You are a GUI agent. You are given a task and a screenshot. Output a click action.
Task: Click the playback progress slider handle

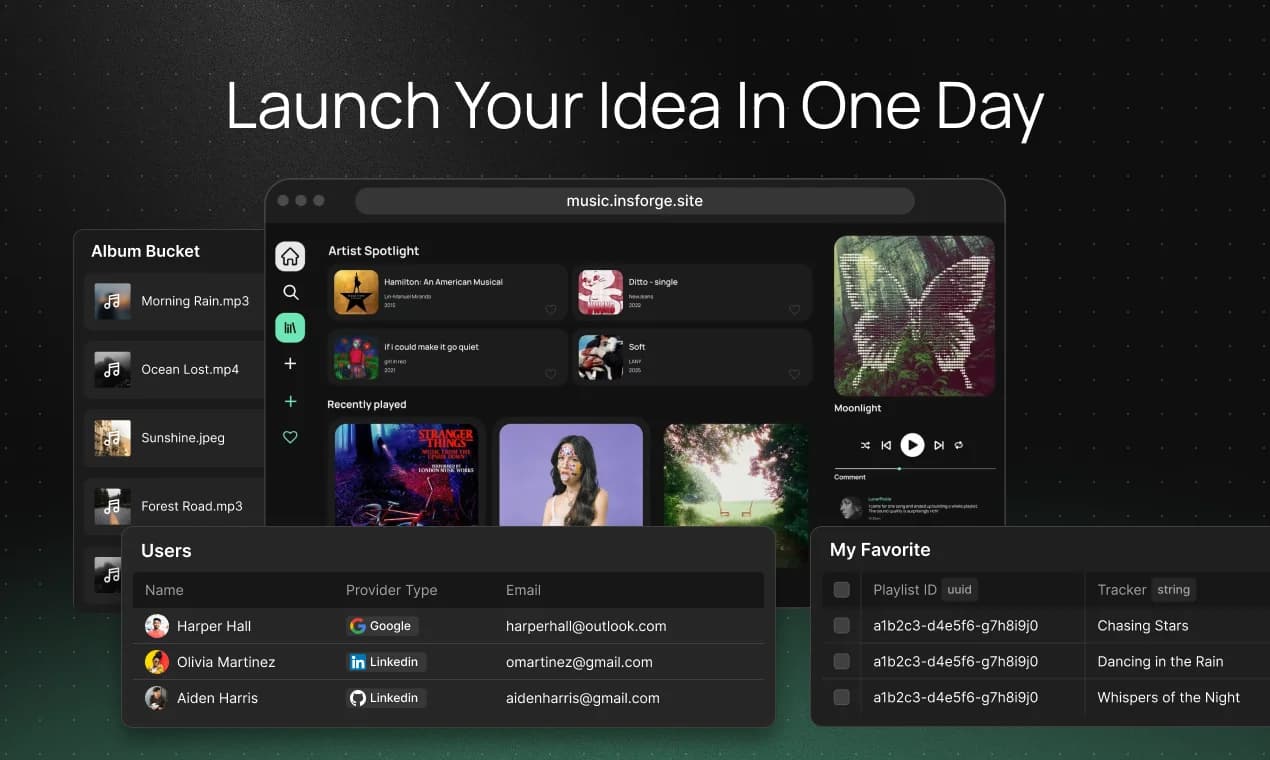click(x=899, y=468)
